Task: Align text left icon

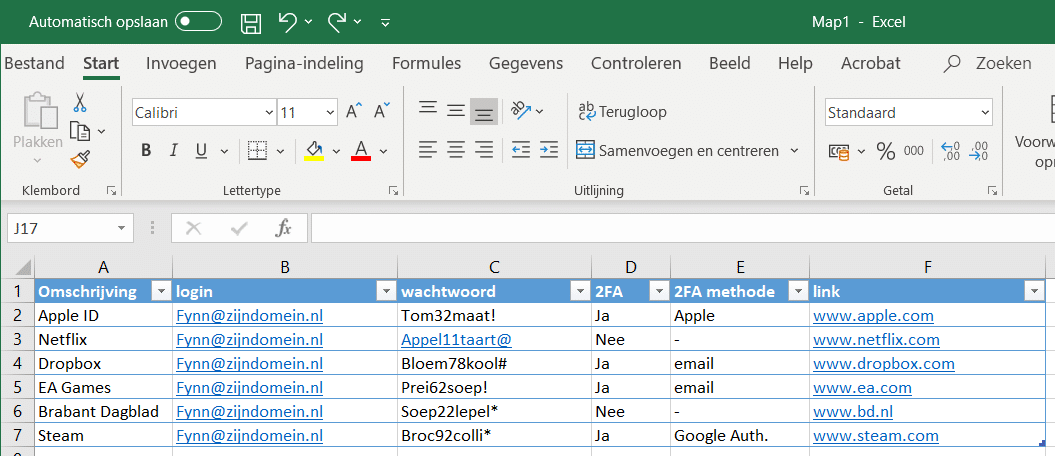Action: point(427,149)
